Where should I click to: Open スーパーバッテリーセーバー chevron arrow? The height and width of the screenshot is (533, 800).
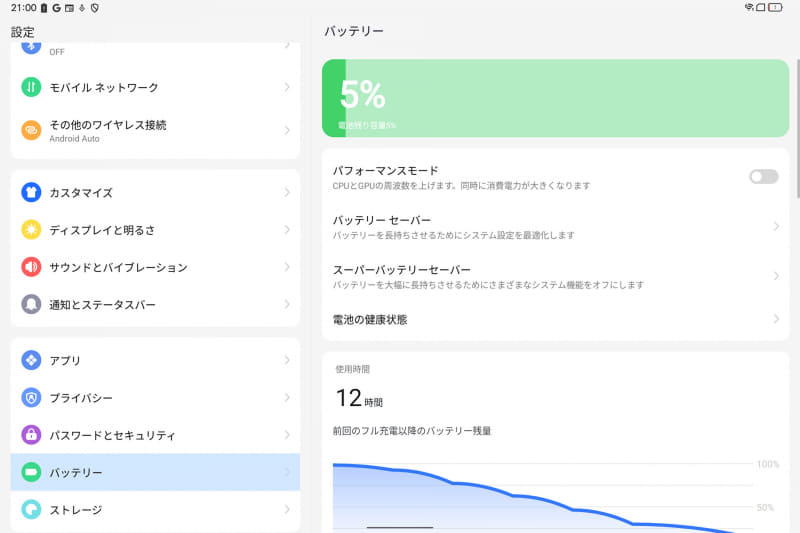tap(776, 275)
